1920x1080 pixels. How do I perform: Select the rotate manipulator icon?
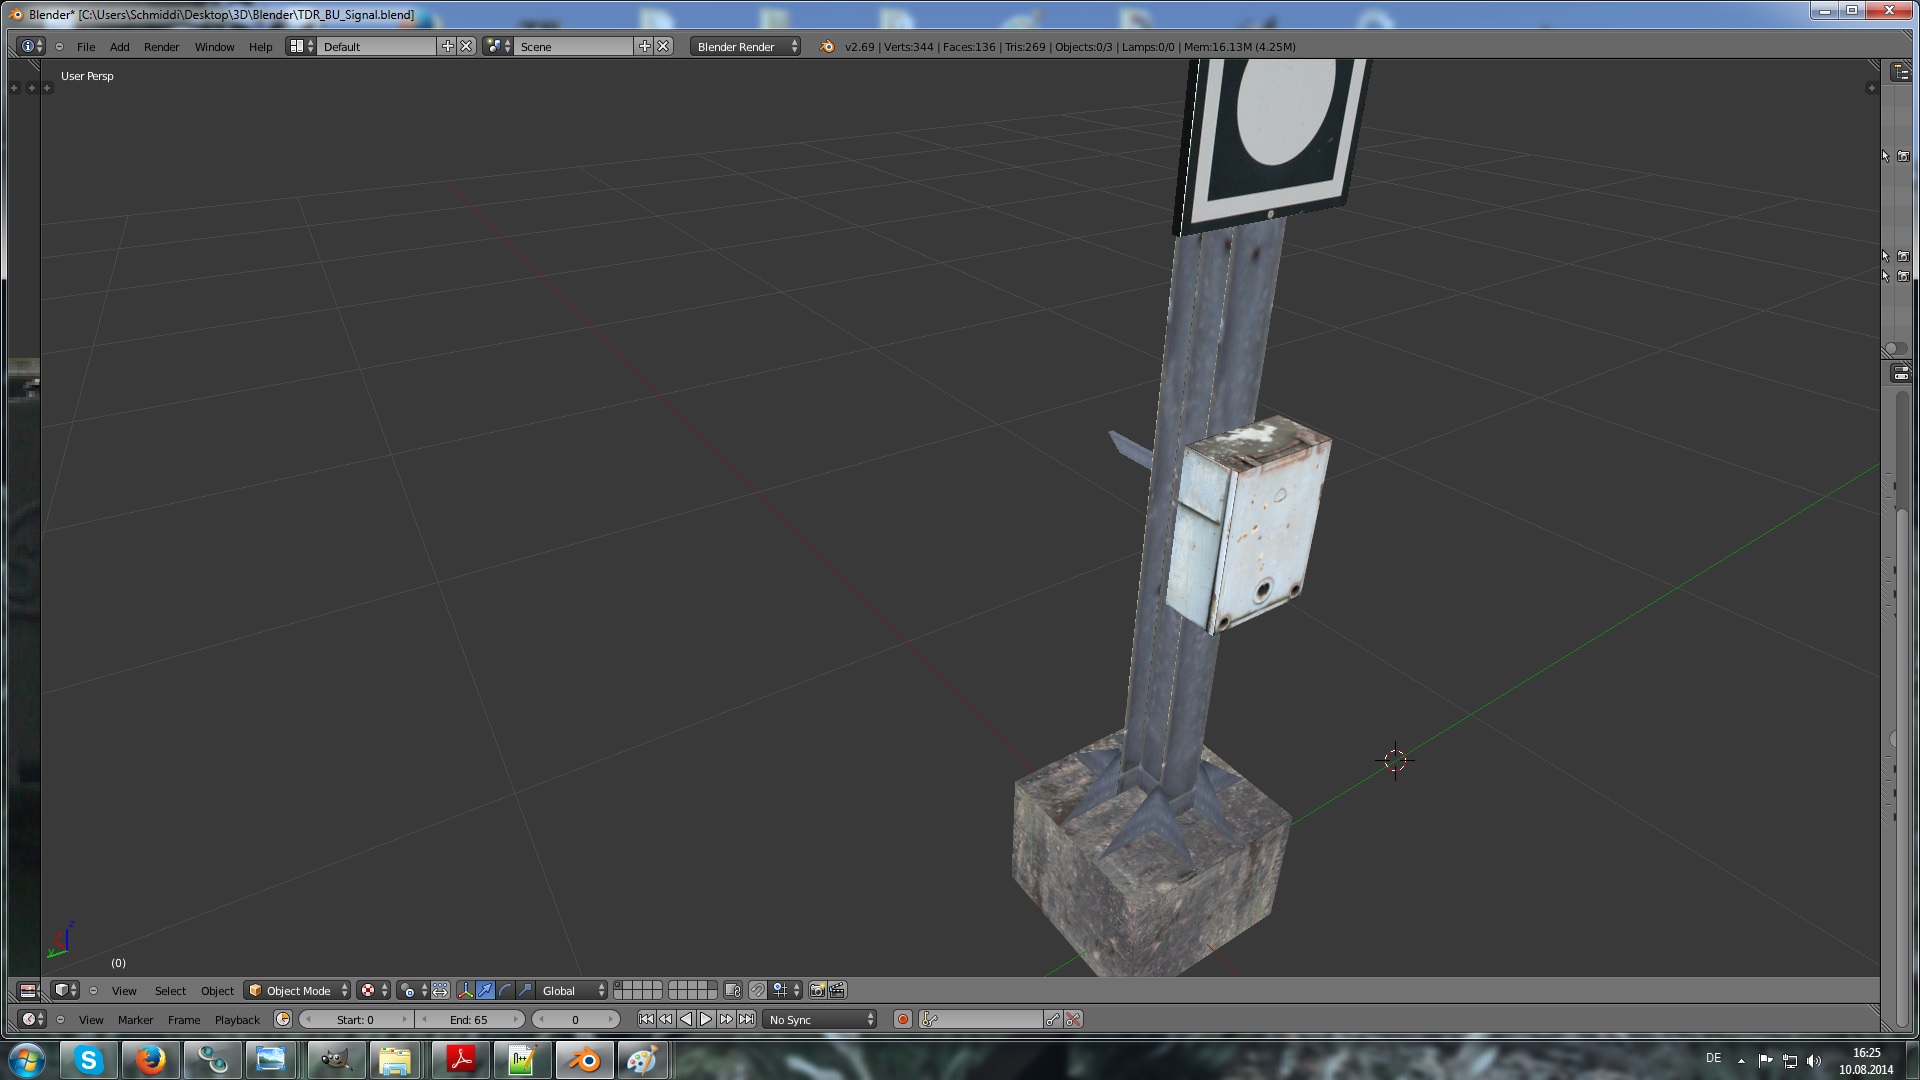(505, 990)
